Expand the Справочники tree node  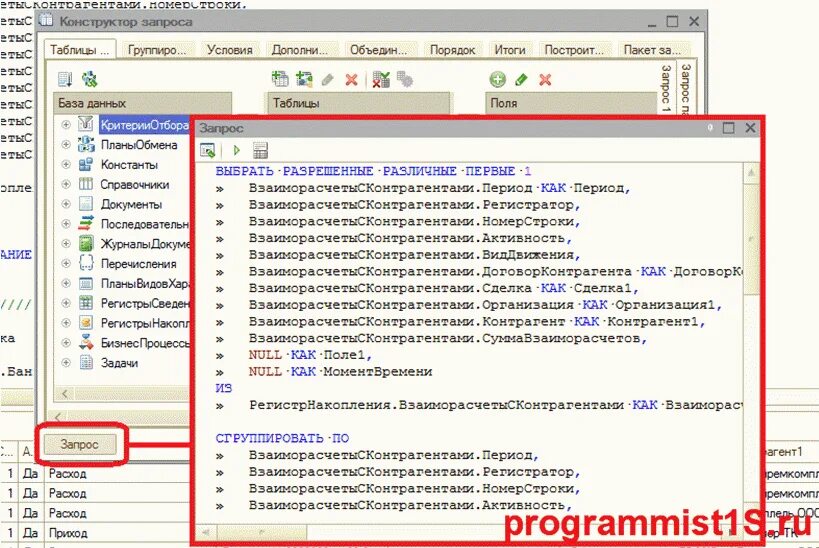click(x=65, y=184)
